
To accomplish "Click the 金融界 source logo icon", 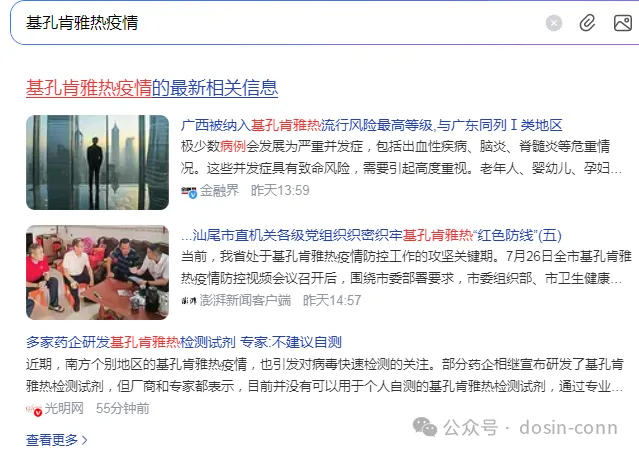I will pyautogui.click(x=189, y=192).
